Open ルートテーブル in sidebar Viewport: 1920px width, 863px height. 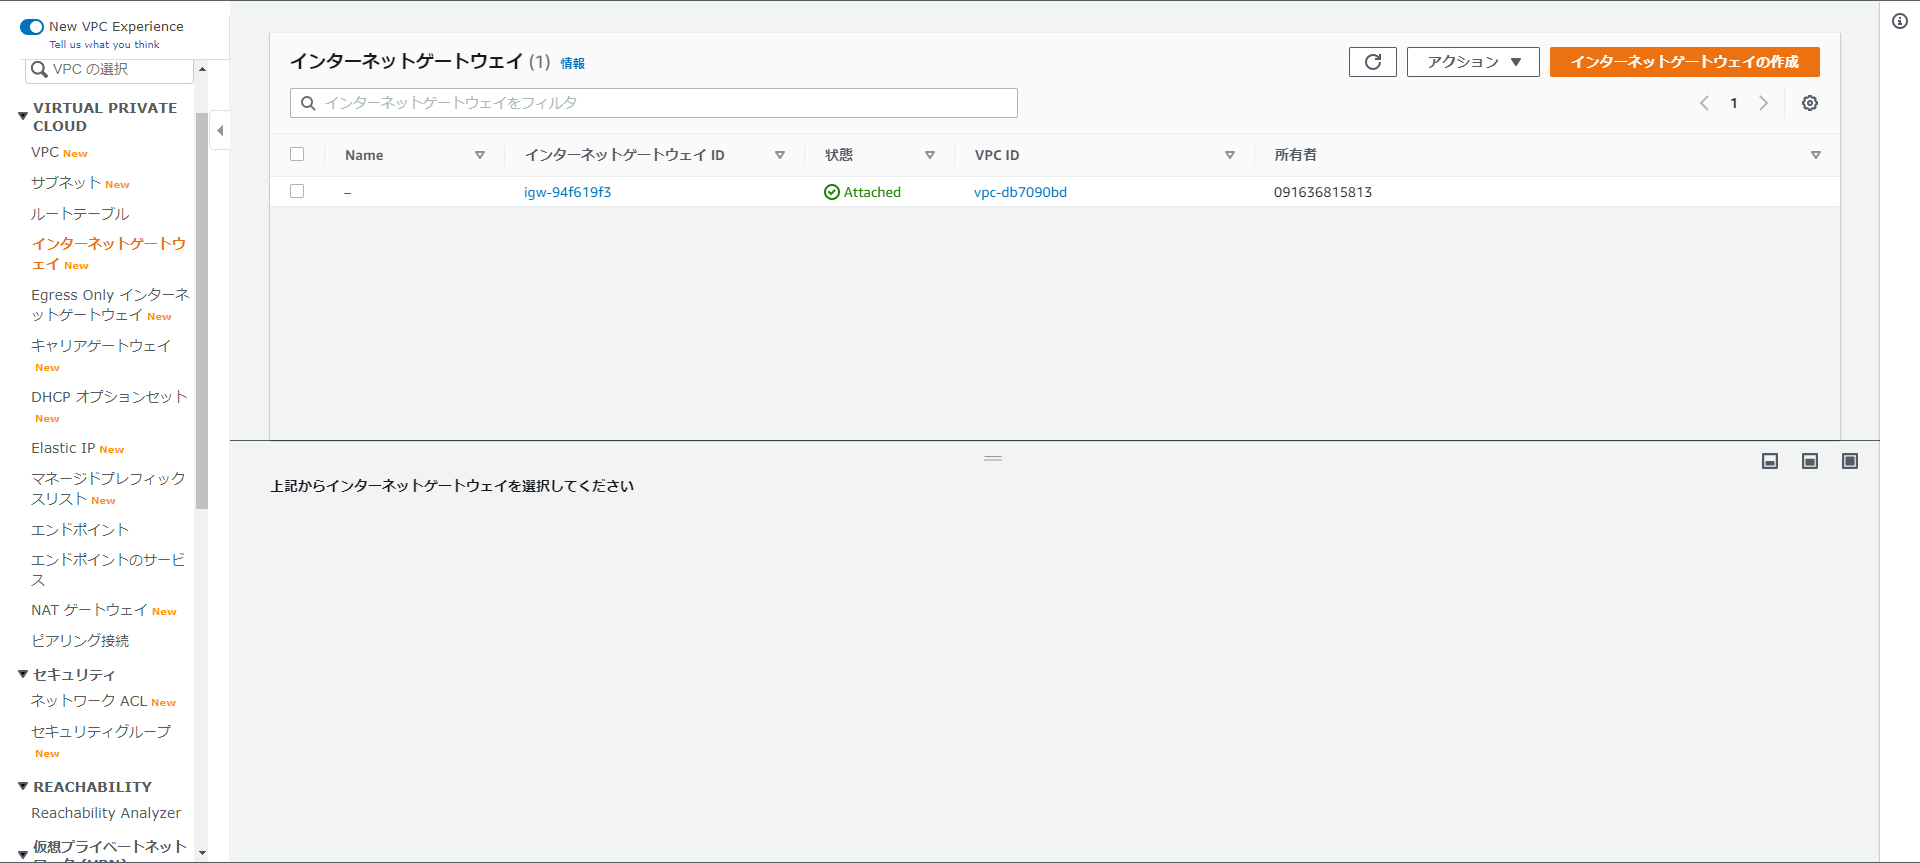pos(80,214)
